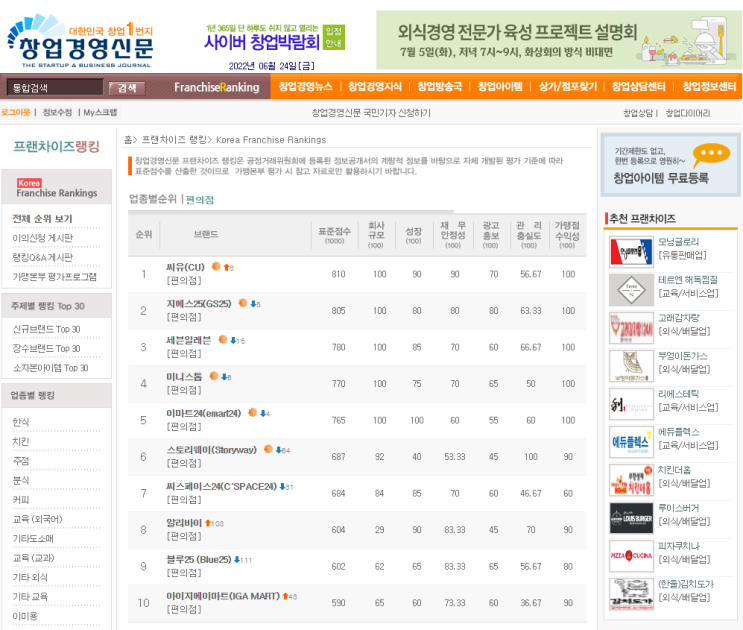Select the 기타도소매 industry ranking
743x630 pixels.
pyautogui.click(x=33, y=538)
